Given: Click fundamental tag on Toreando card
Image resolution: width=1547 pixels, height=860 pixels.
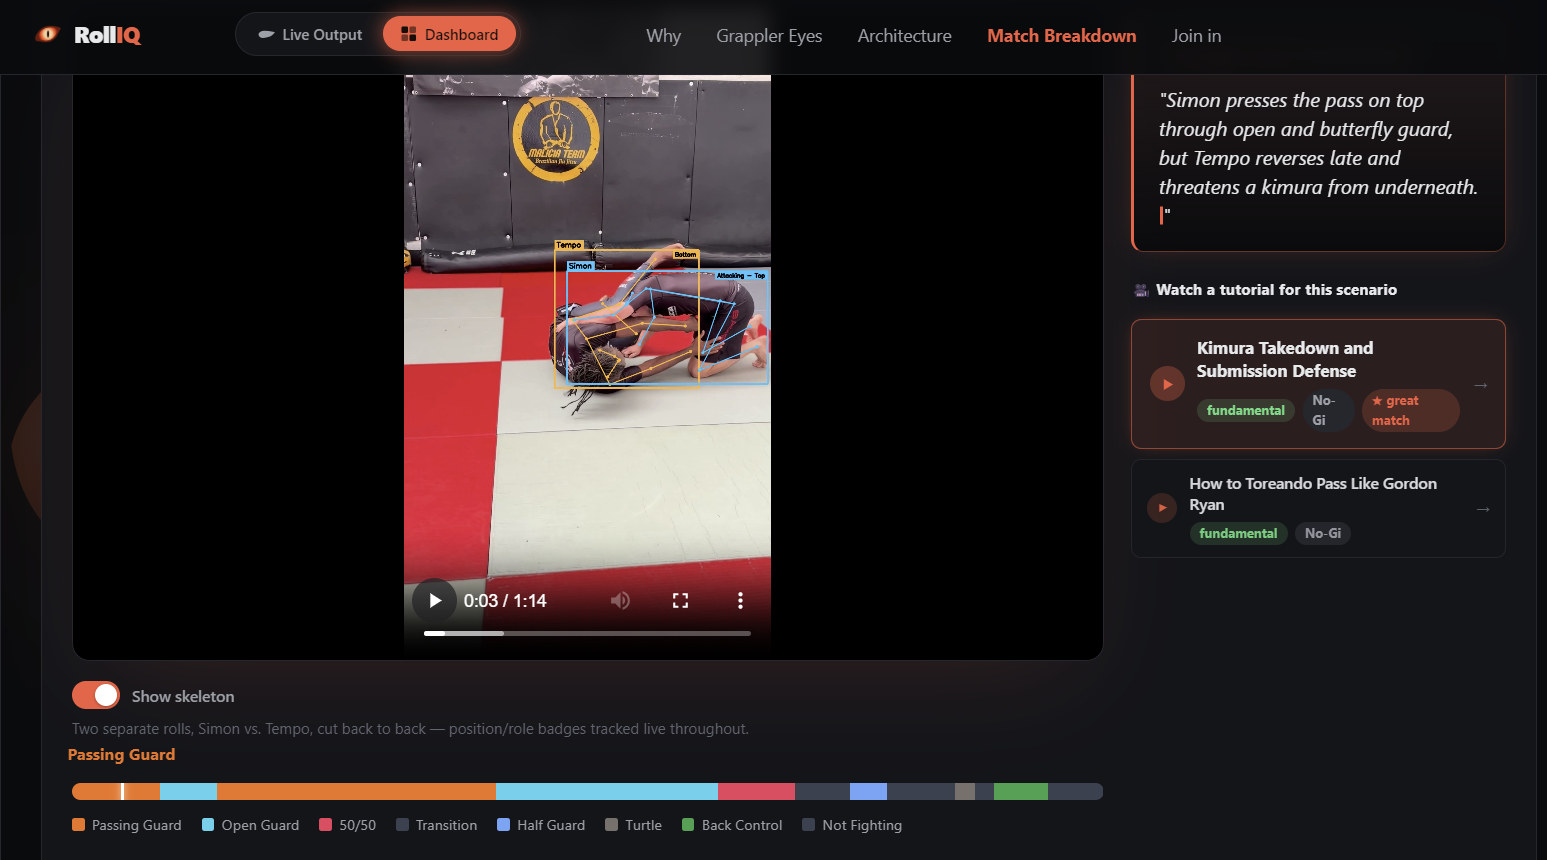Looking at the screenshot, I should tap(1238, 533).
